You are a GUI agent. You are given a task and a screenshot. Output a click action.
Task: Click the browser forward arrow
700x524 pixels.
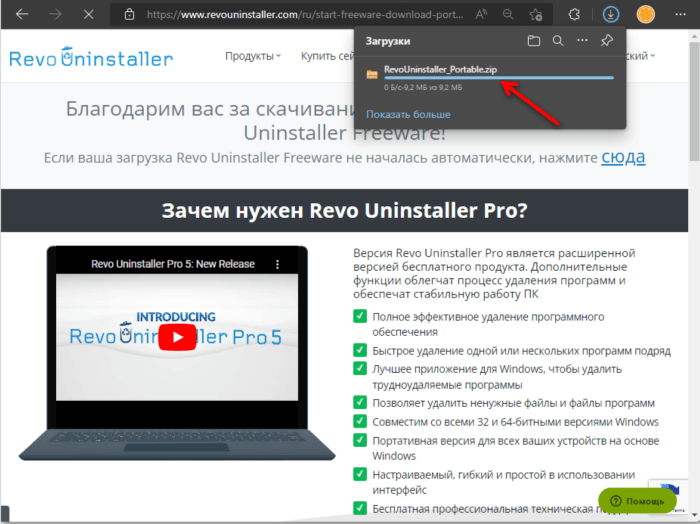(55, 14)
